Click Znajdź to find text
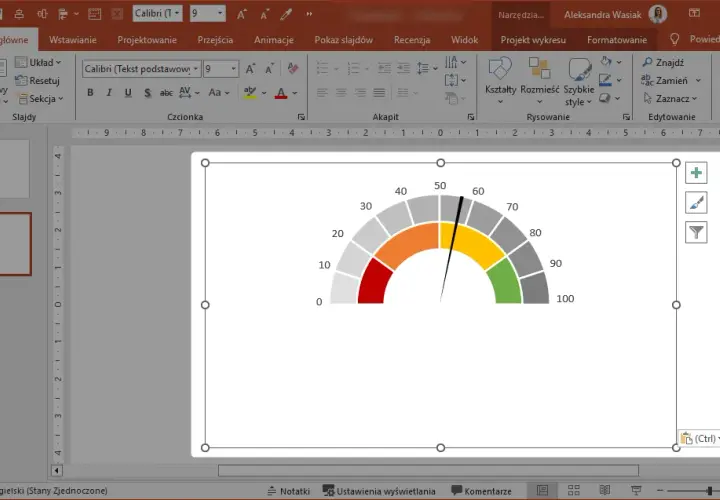 [x=664, y=62]
